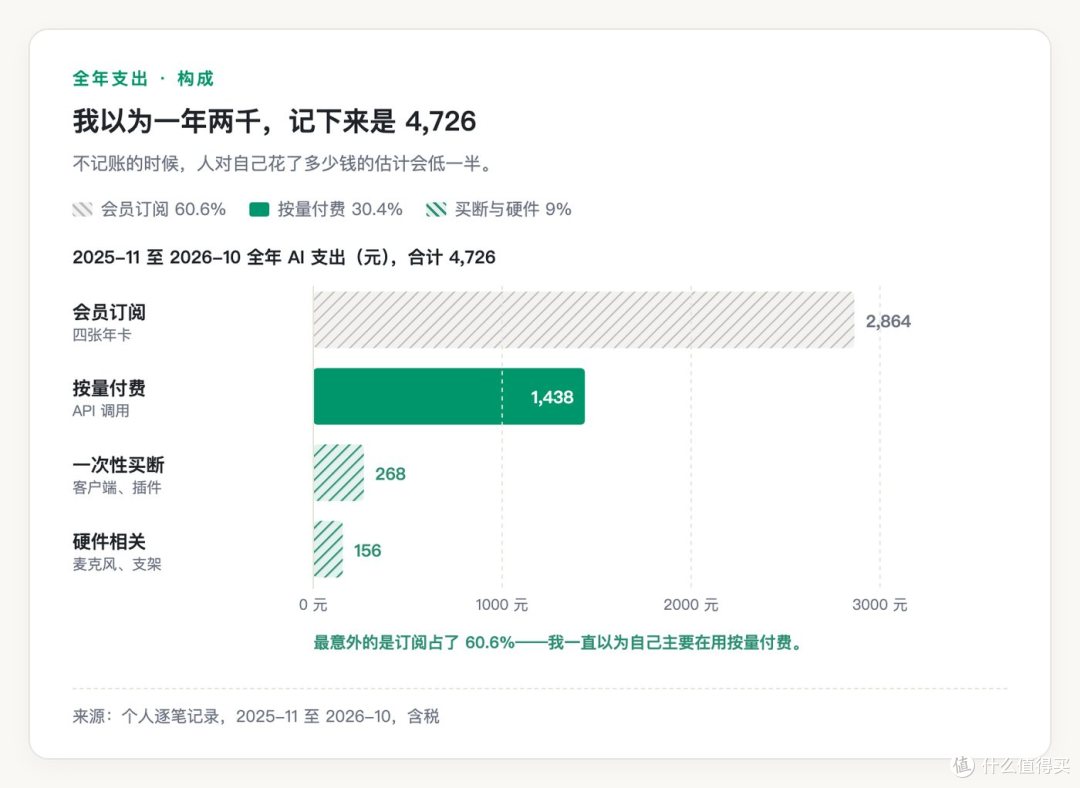Click the sublabel 客户端、插件

click(117, 488)
